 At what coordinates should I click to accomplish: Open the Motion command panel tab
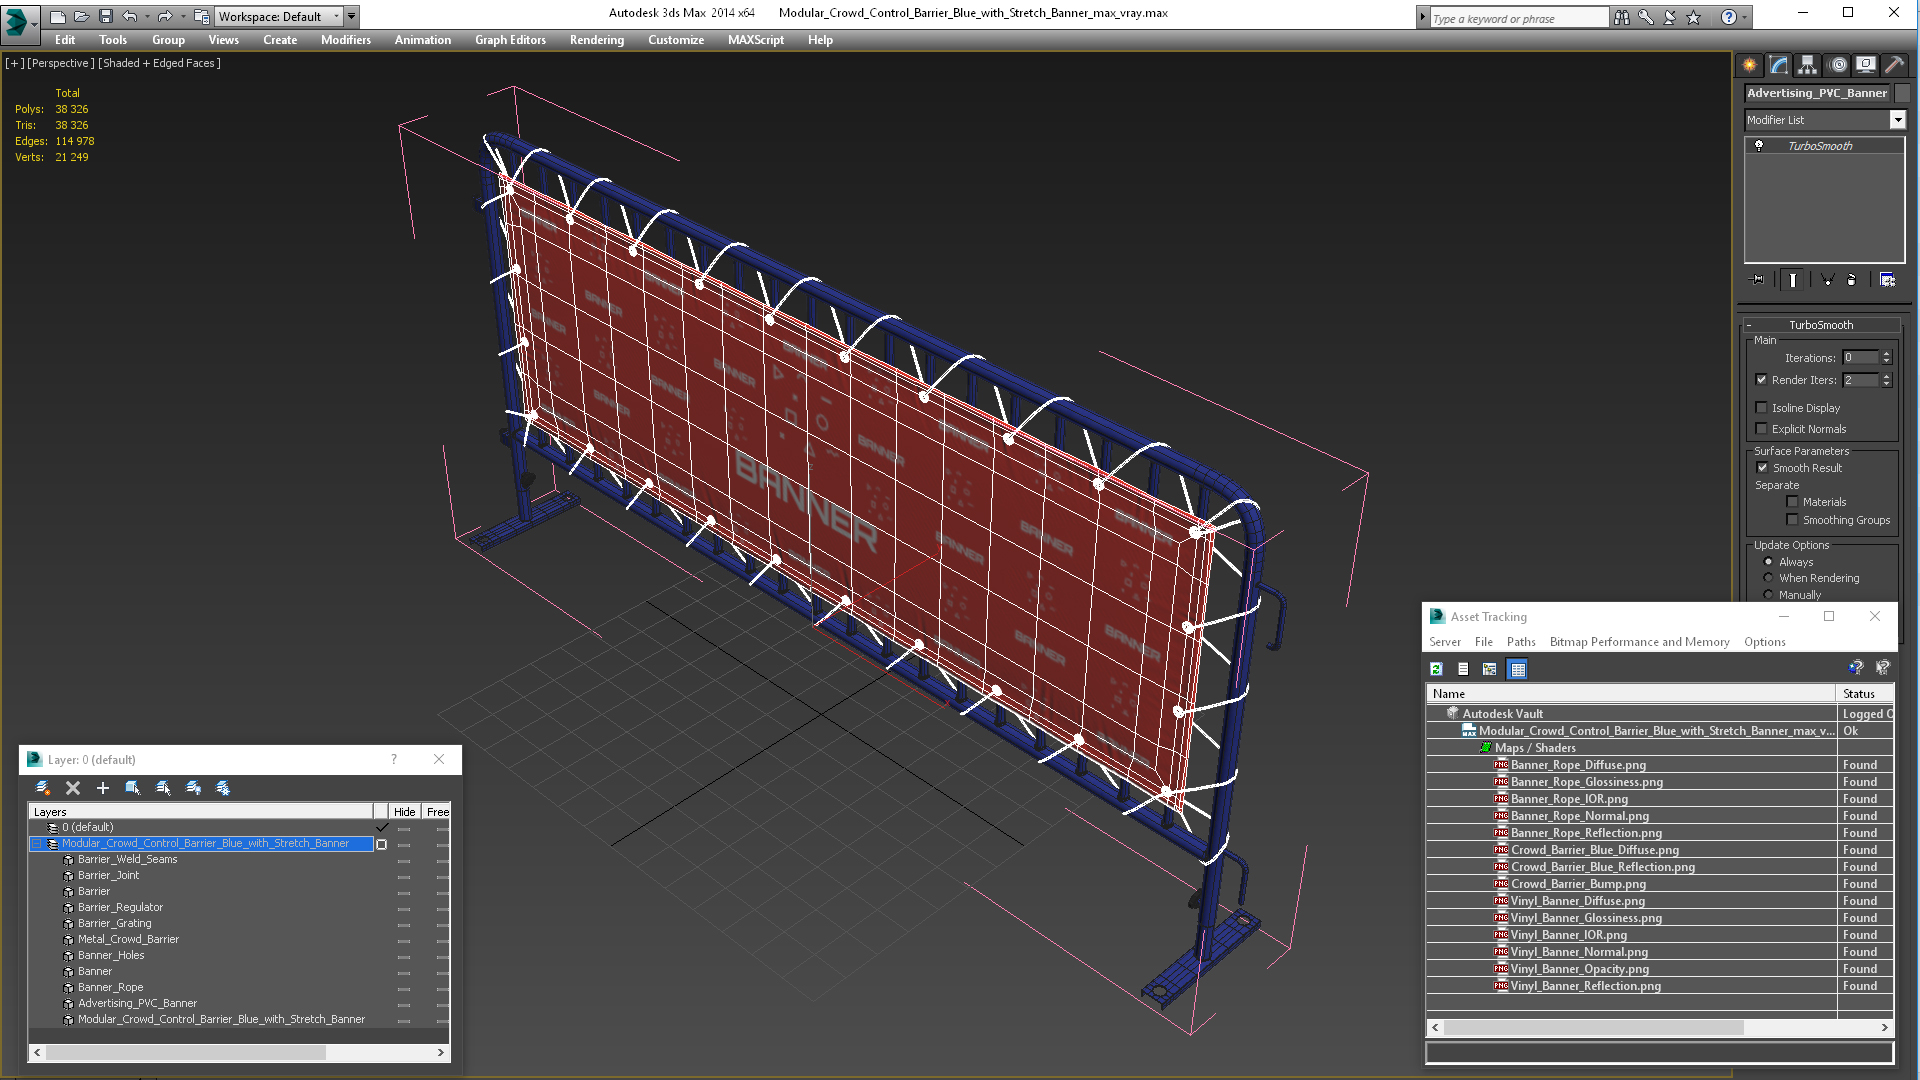coord(1838,65)
